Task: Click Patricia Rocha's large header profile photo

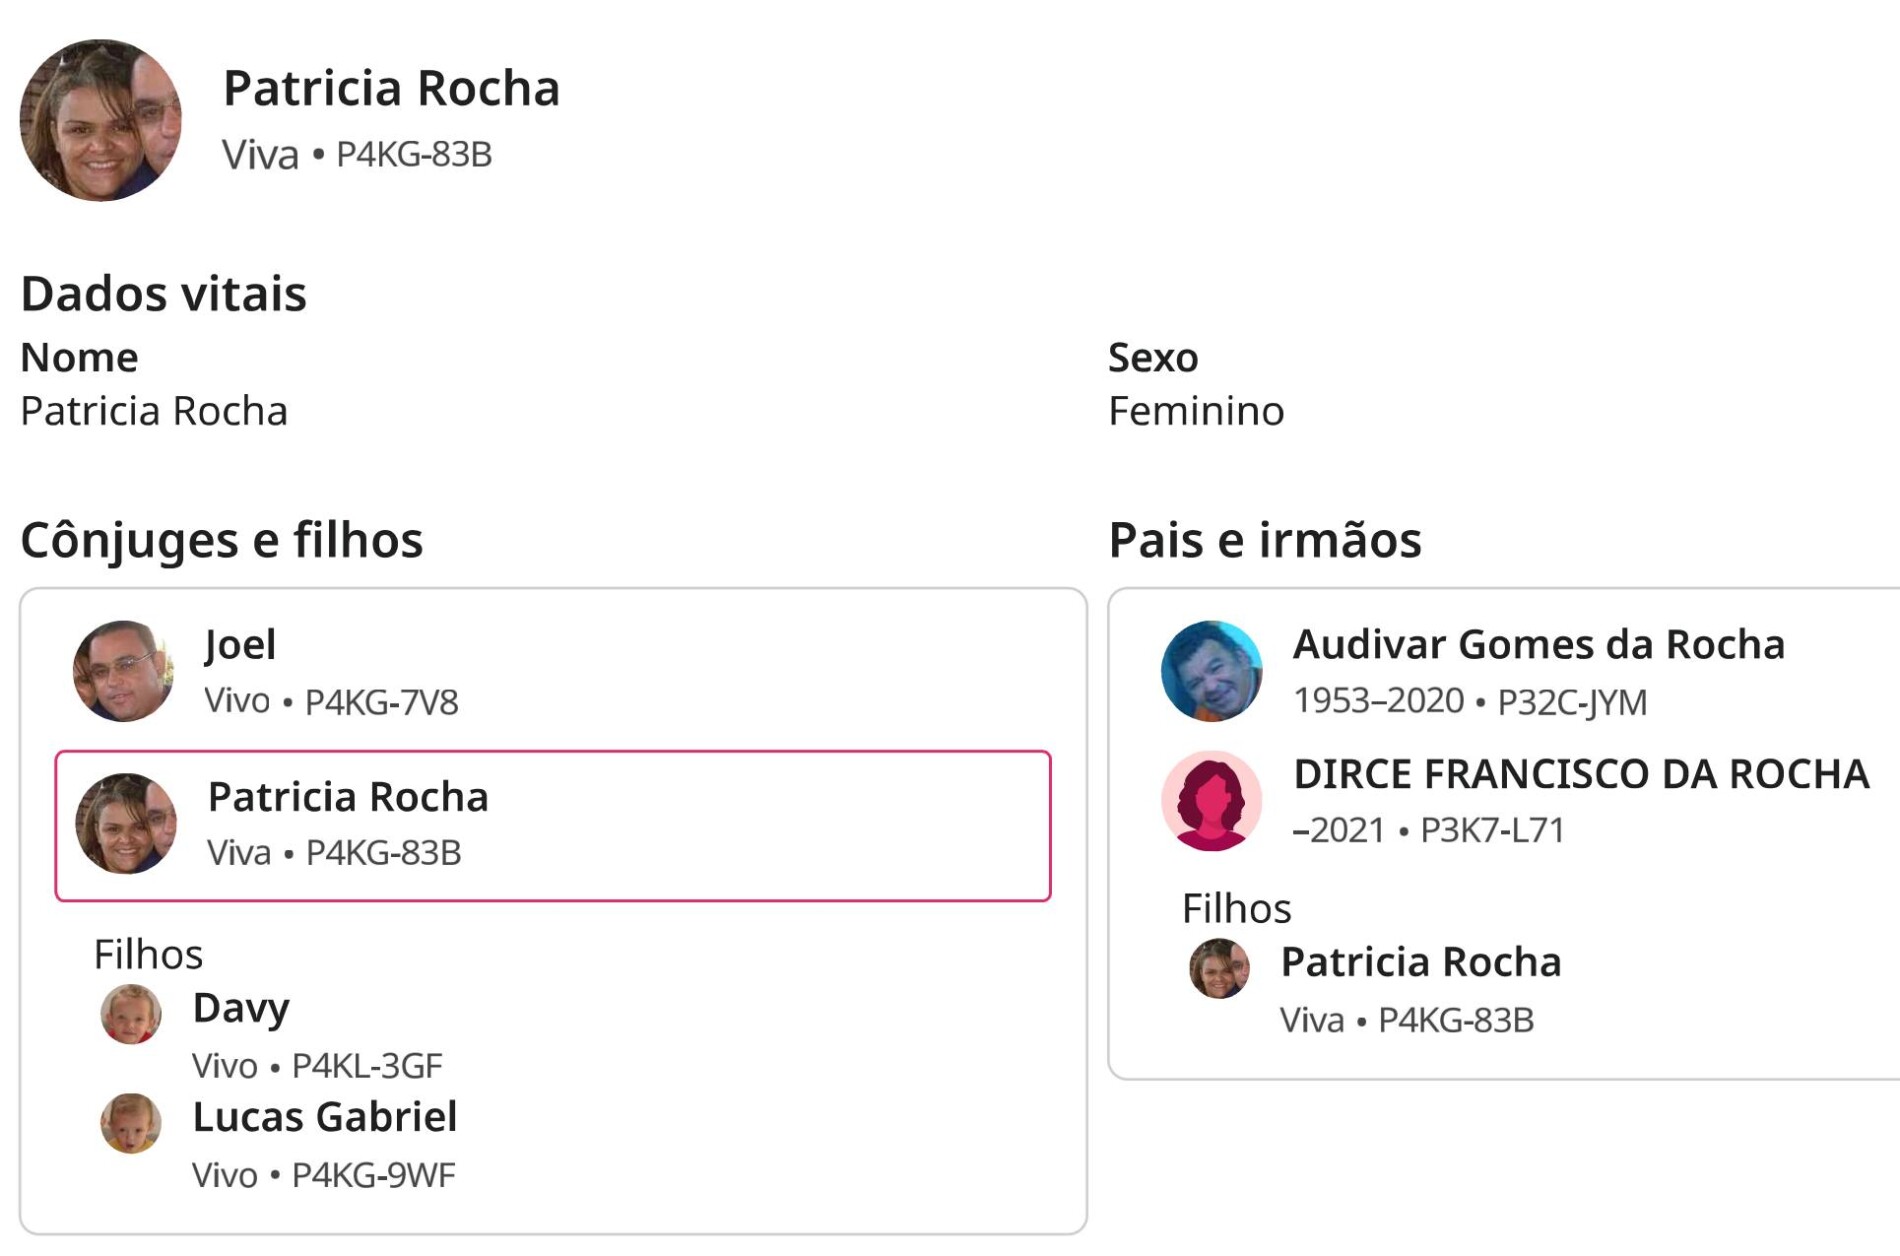Action: tap(101, 120)
